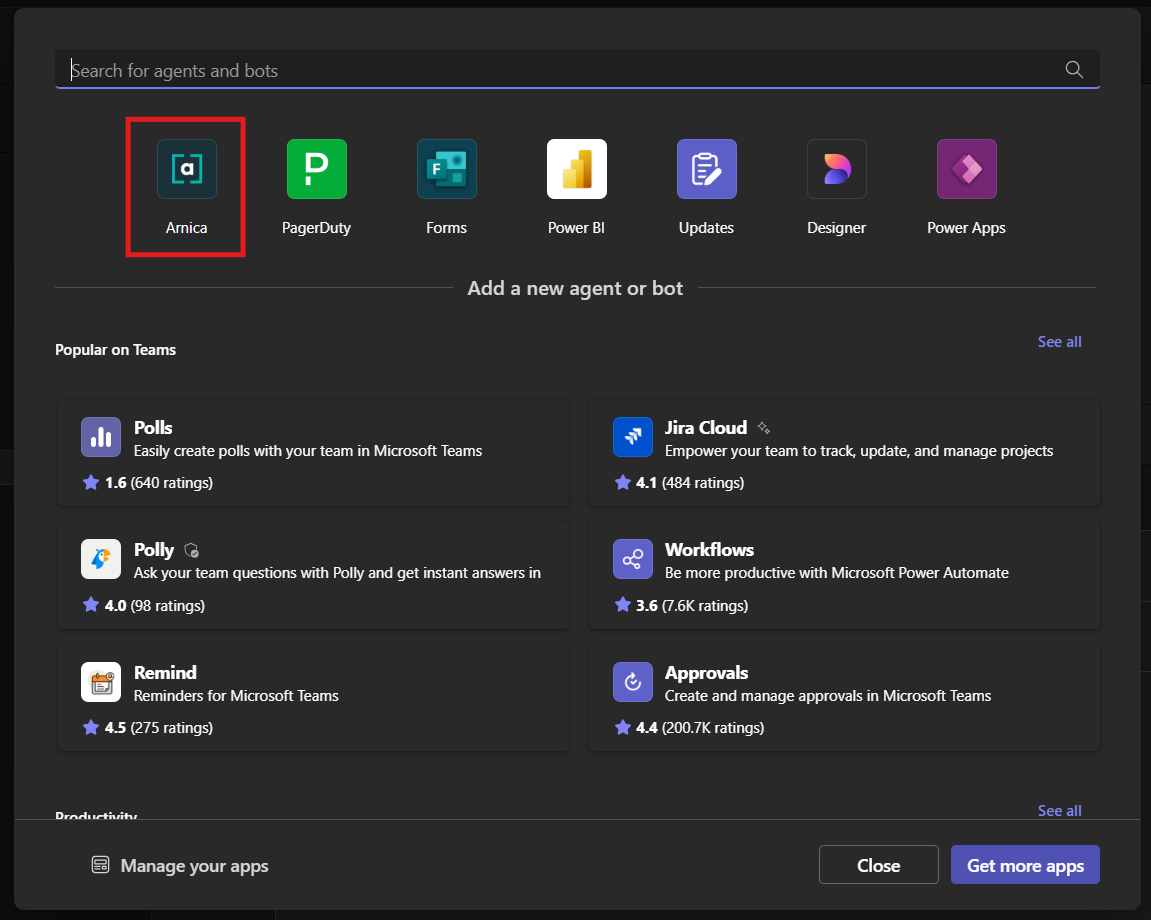
Task: Select the Approvals app icon
Action: coord(632,683)
